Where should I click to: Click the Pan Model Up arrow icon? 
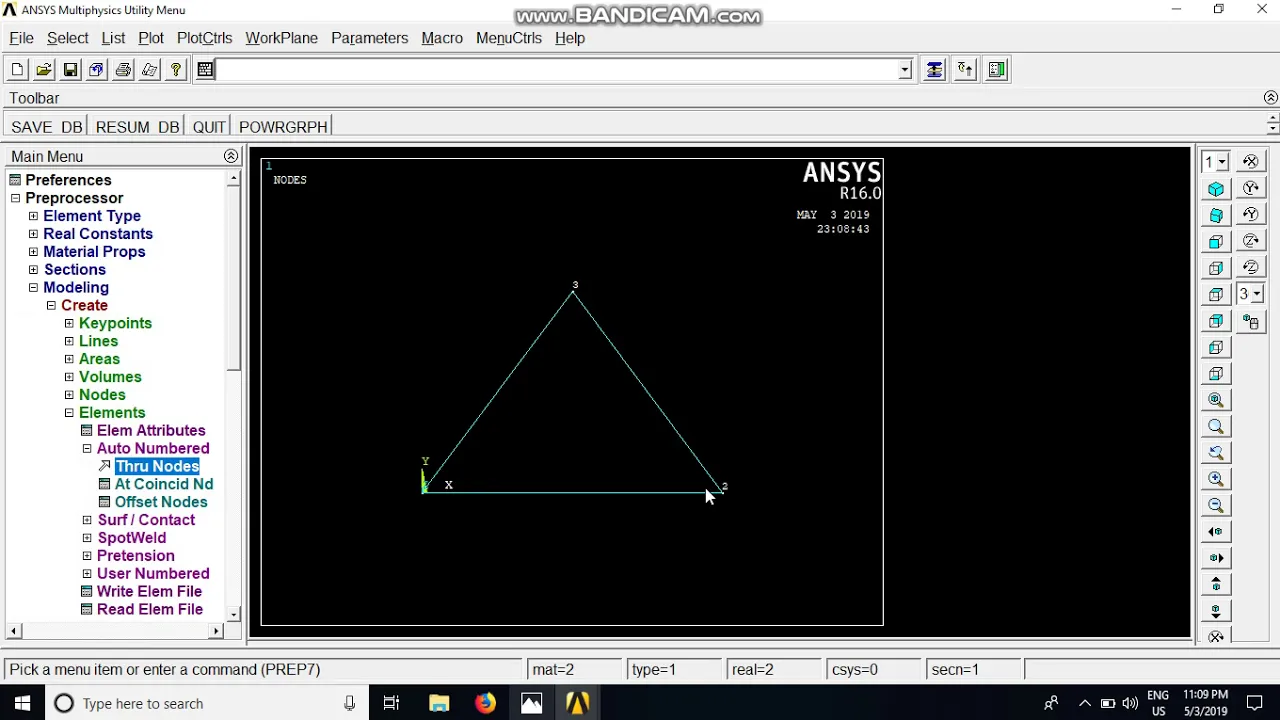(x=1216, y=585)
